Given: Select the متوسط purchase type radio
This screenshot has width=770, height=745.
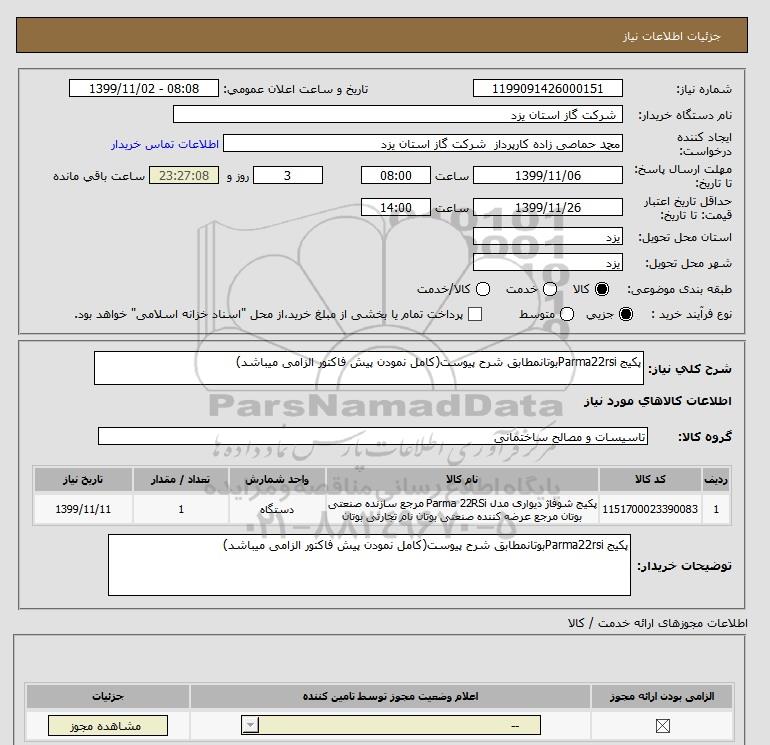Looking at the screenshot, I should click(567, 314).
